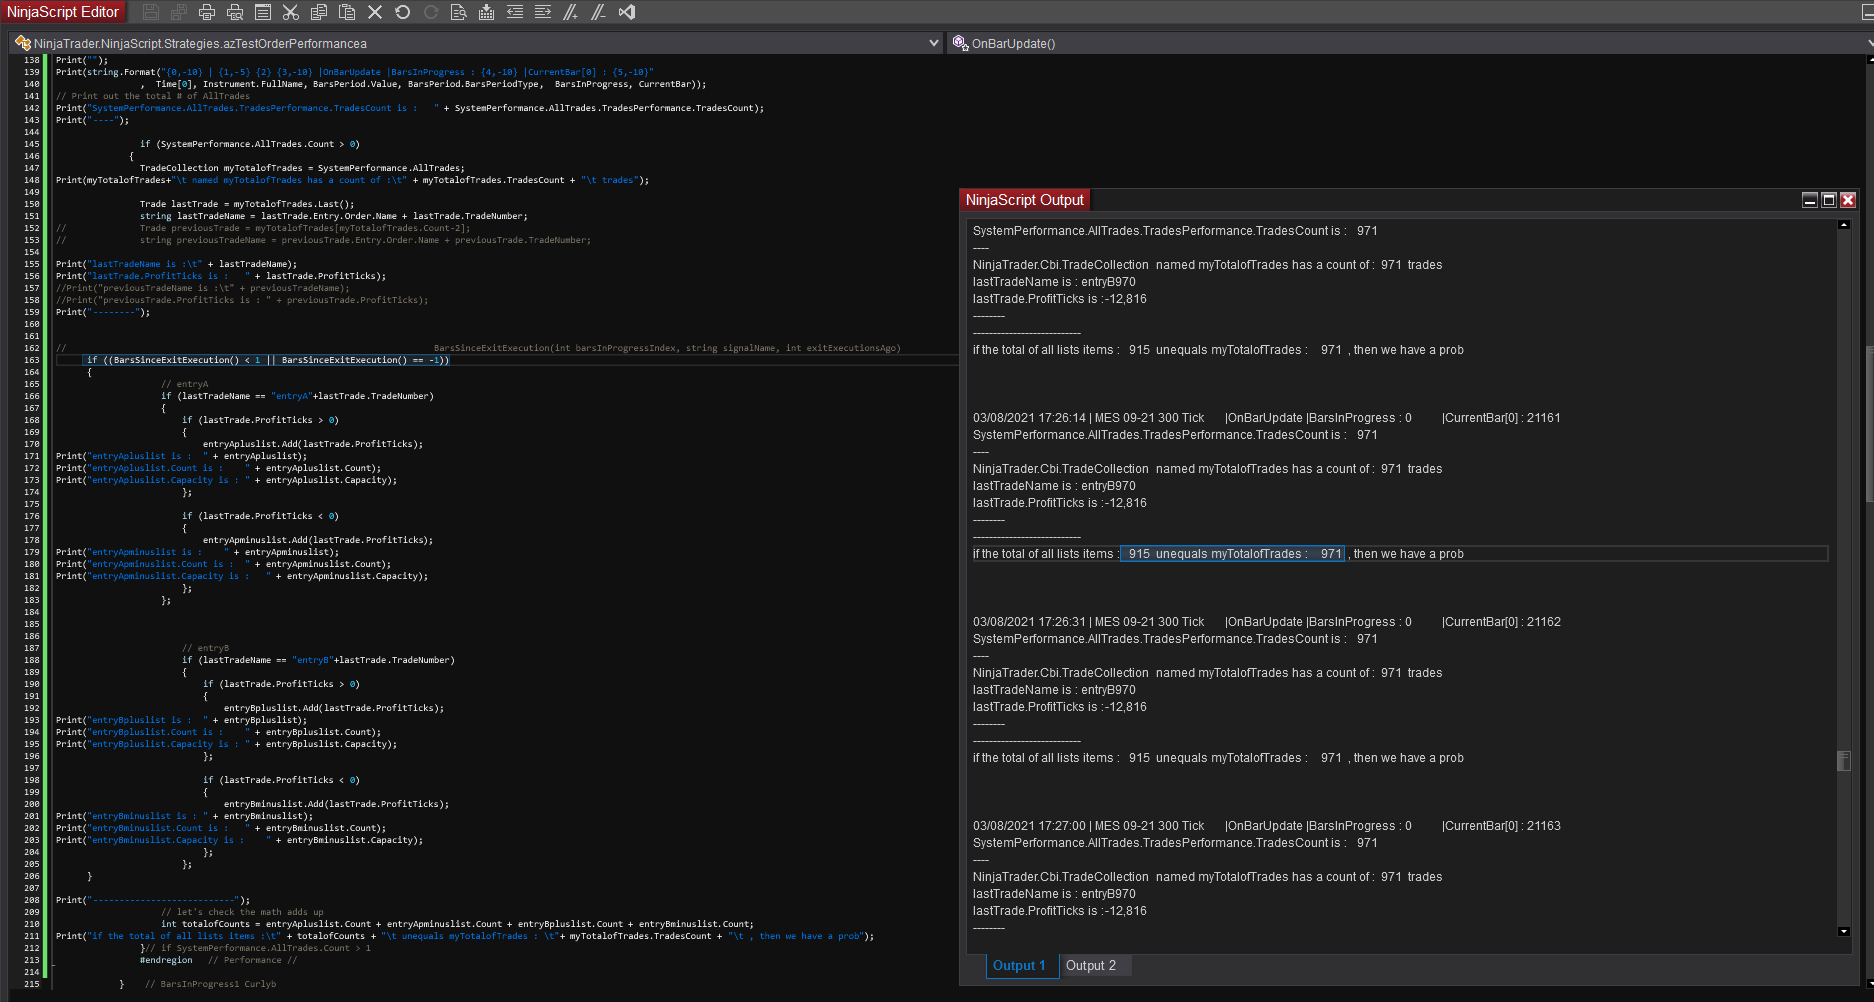Minimize the NinjaScript Output window

[1810, 200]
